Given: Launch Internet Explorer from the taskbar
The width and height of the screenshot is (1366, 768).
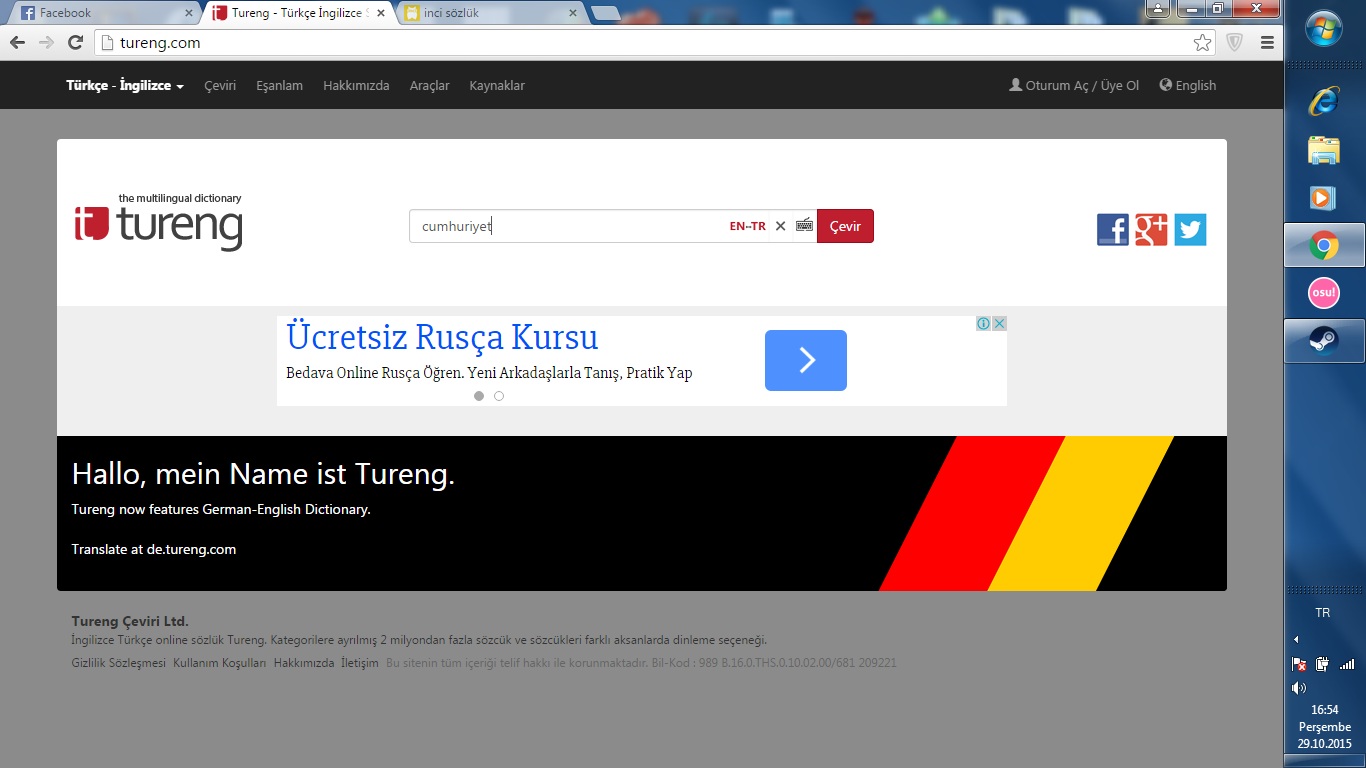Looking at the screenshot, I should 1324,100.
